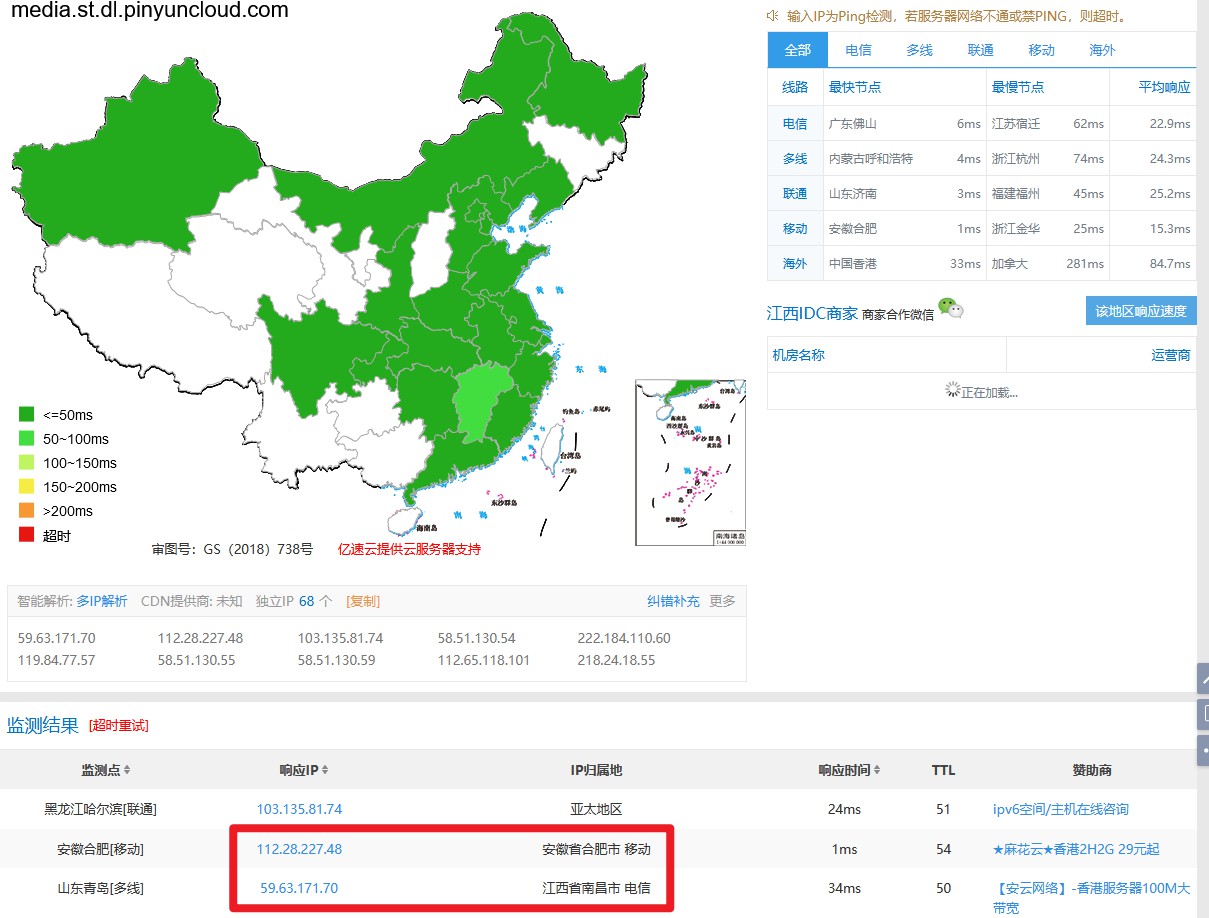Switch to the 电信 tab
Viewport: 1209px width, 918px height.
(x=858, y=50)
